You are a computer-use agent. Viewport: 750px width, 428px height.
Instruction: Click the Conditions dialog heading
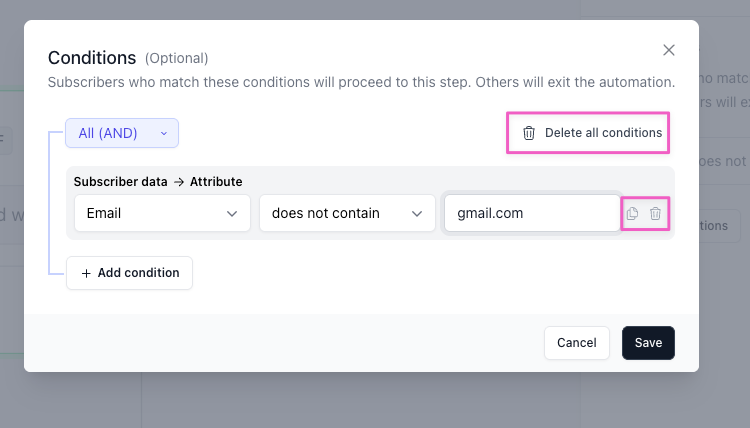click(92, 58)
